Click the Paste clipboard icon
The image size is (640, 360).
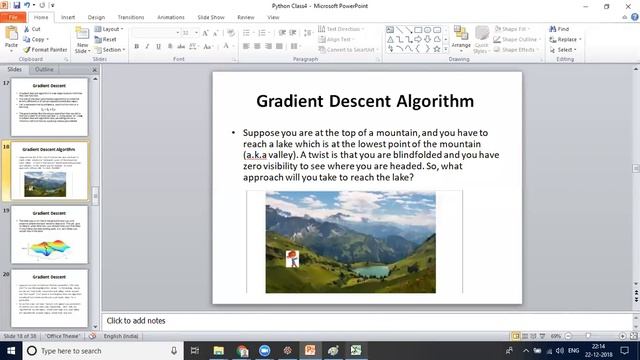click(11, 33)
